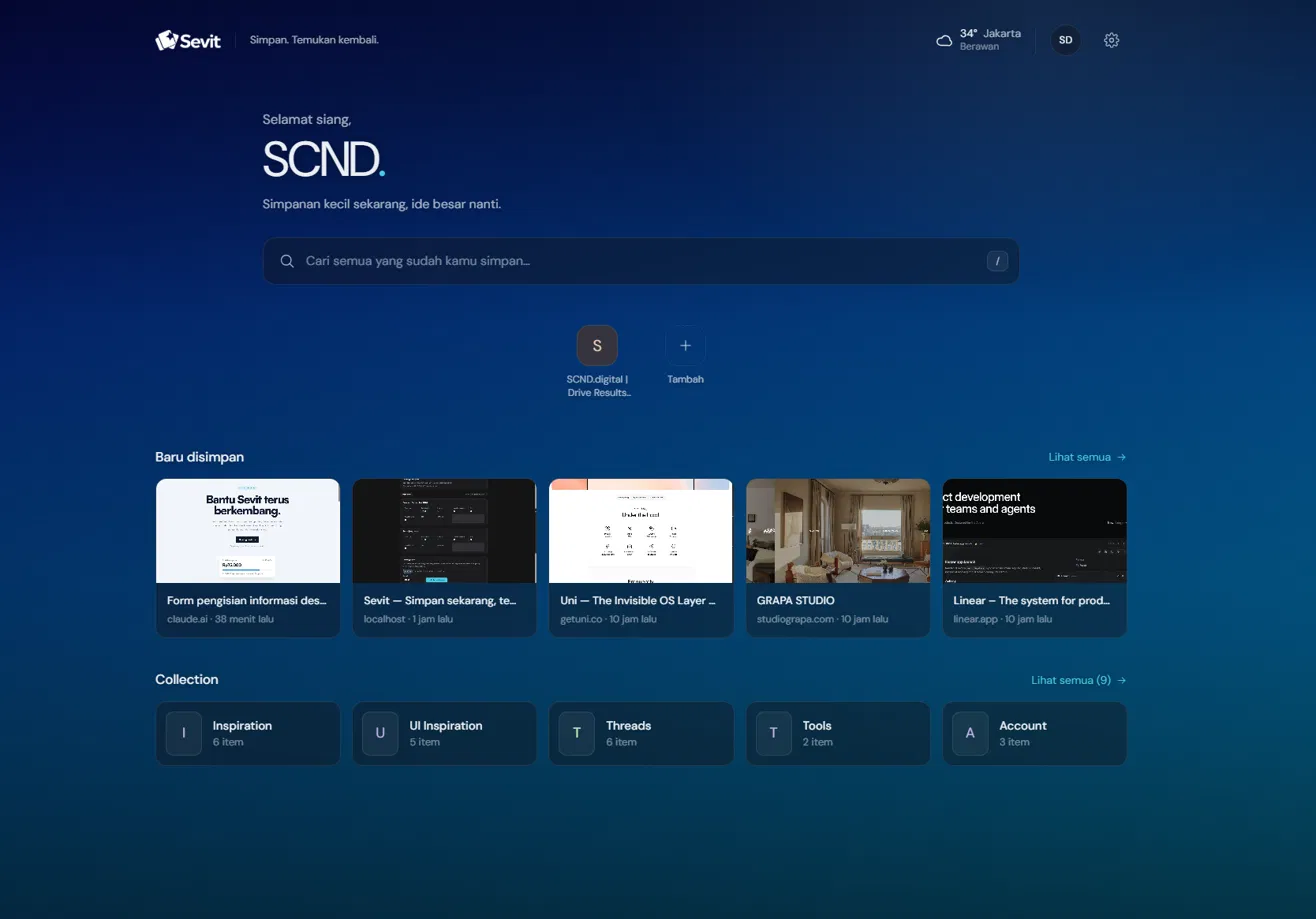The height and width of the screenshot is (919, 1316).
Task: Open the Linear saved card thumbnail
Action: (x=1035, y=531)
